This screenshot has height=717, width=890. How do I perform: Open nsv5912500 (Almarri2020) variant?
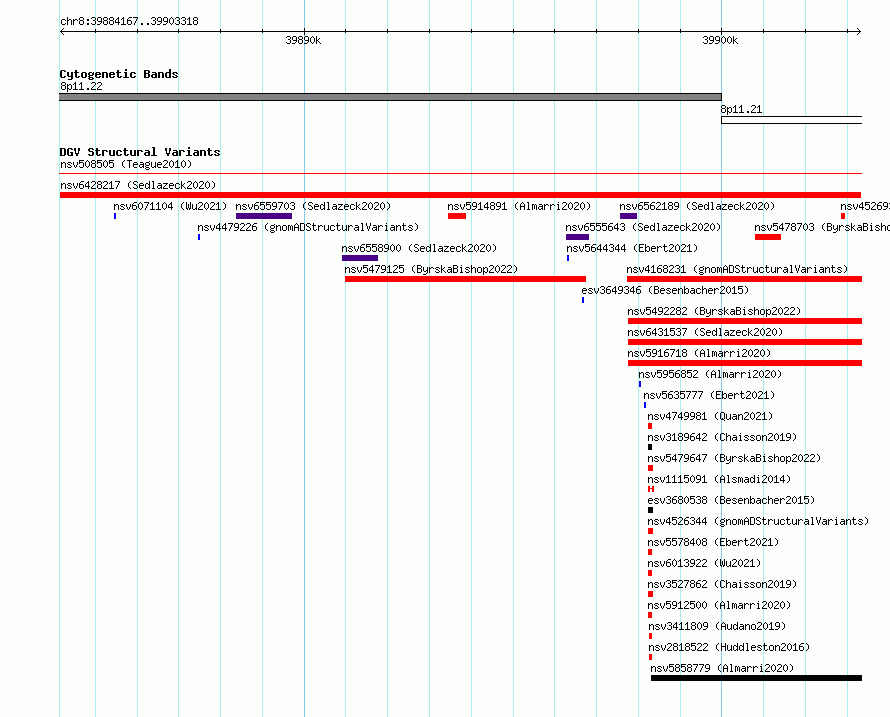point(719,605)
